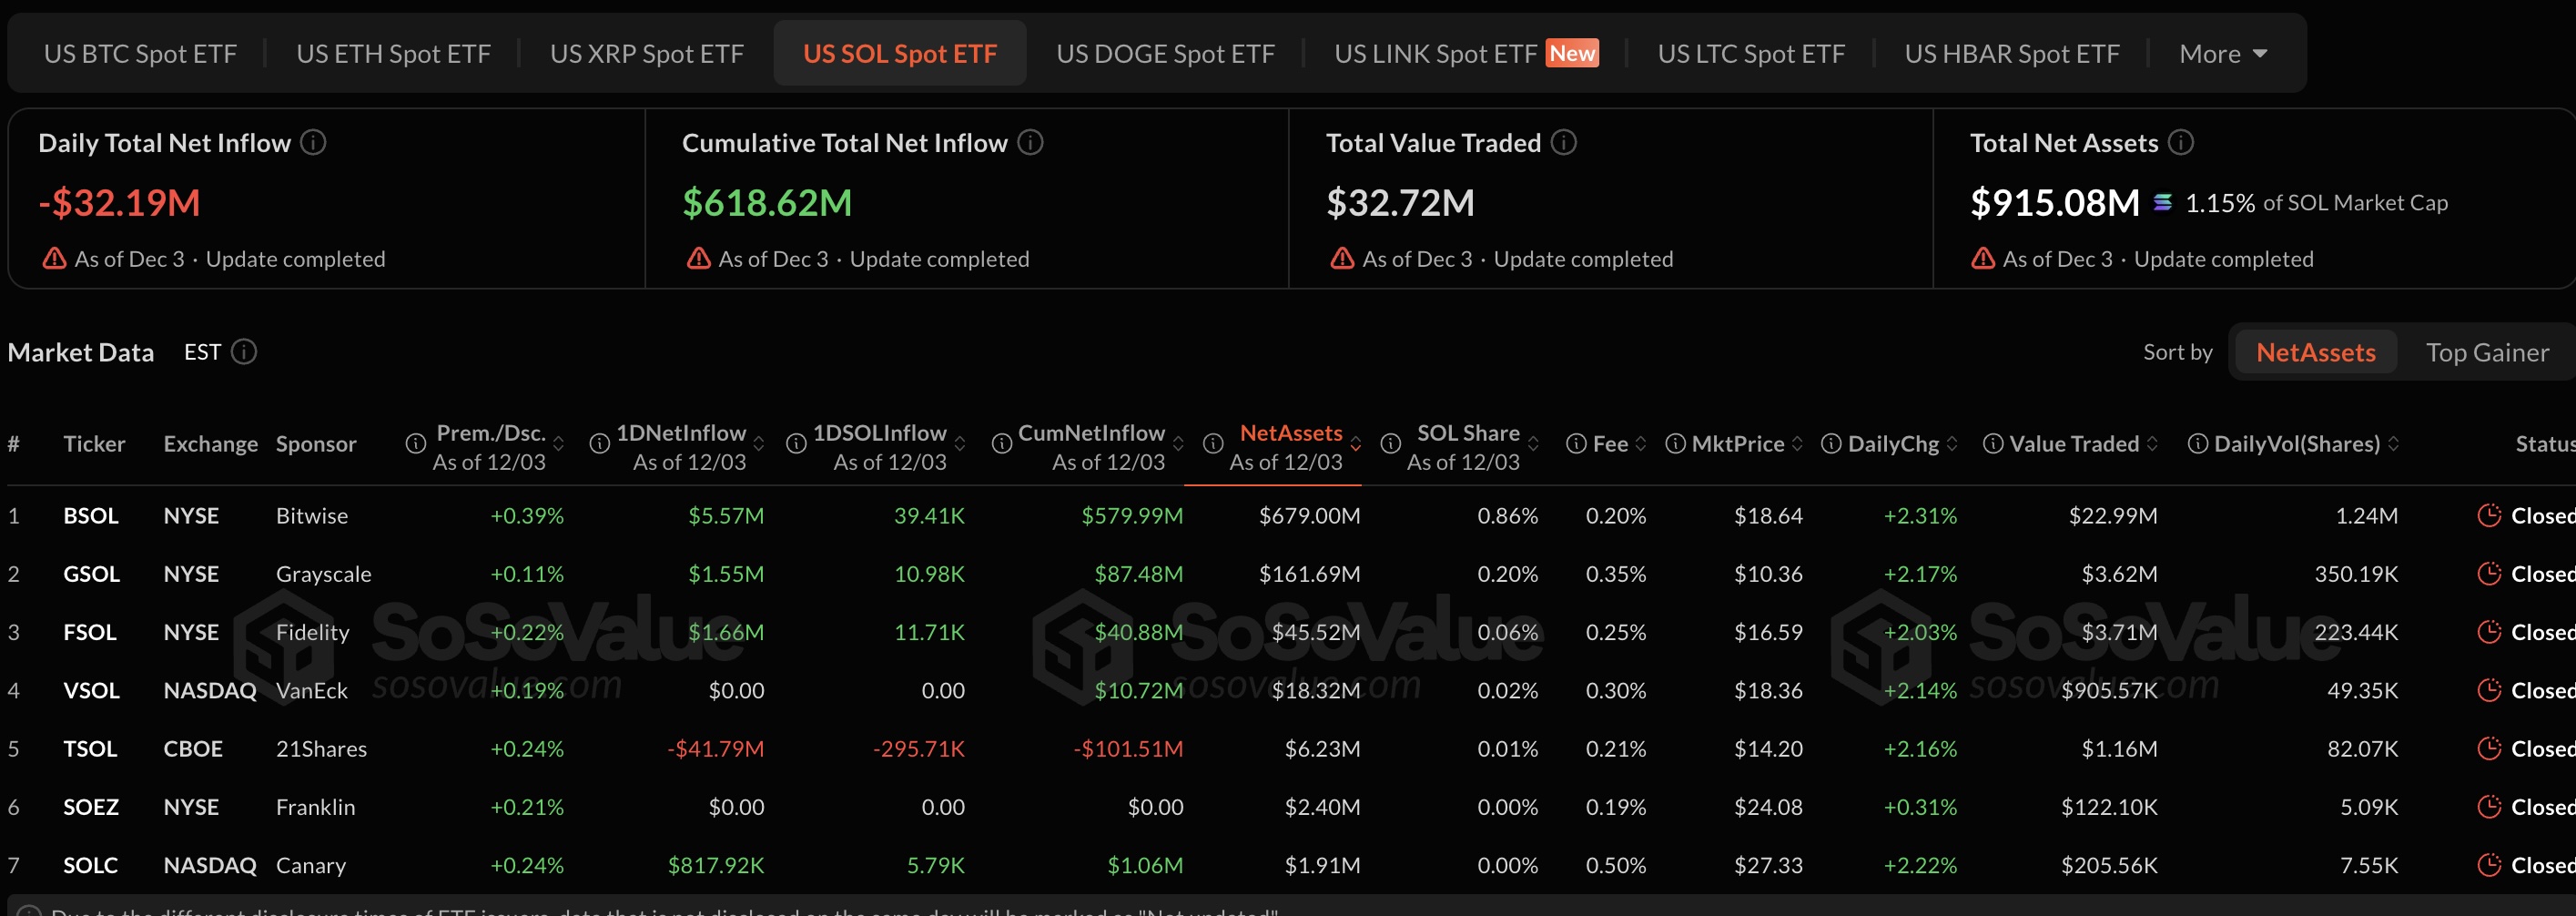Click the info icon before the Fee column
Viewport: 2576px width, 916px height.
(x=1575, y=444)
